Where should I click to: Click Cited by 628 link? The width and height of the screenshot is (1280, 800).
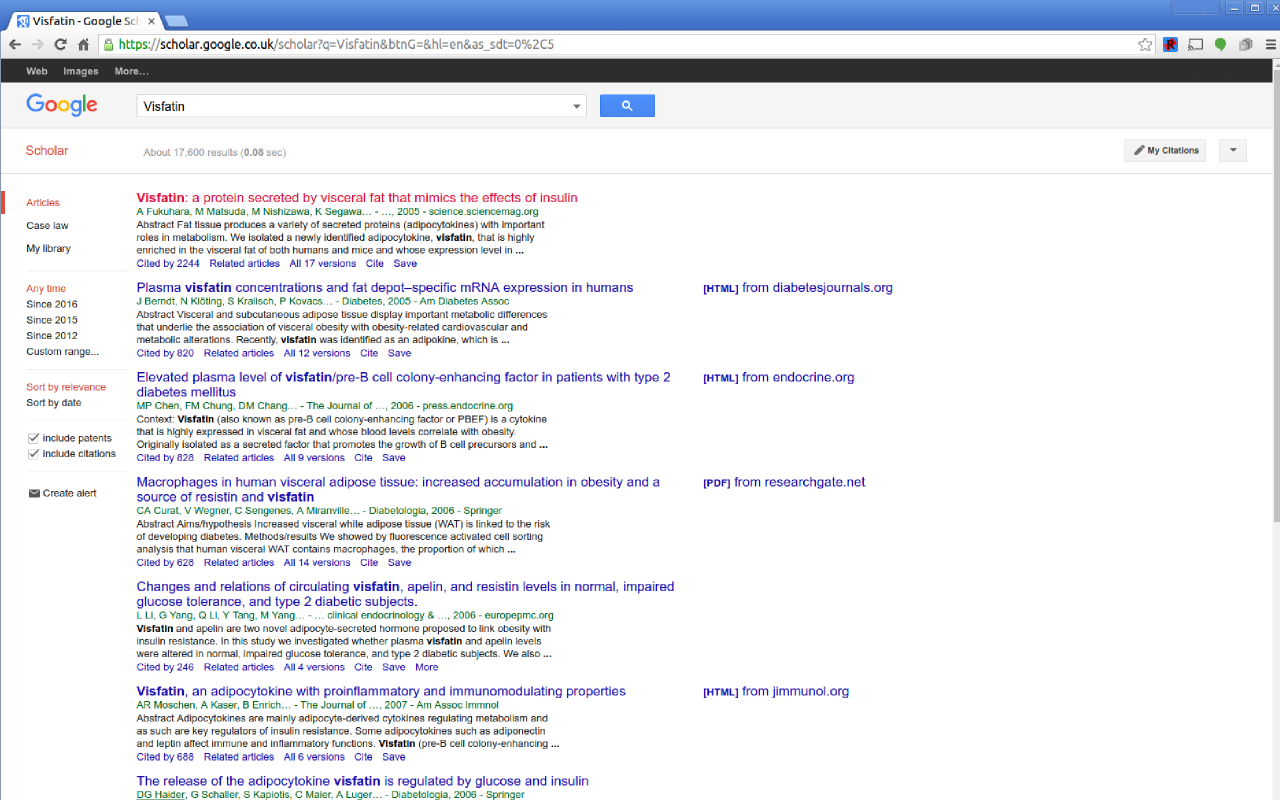[165, 563]
